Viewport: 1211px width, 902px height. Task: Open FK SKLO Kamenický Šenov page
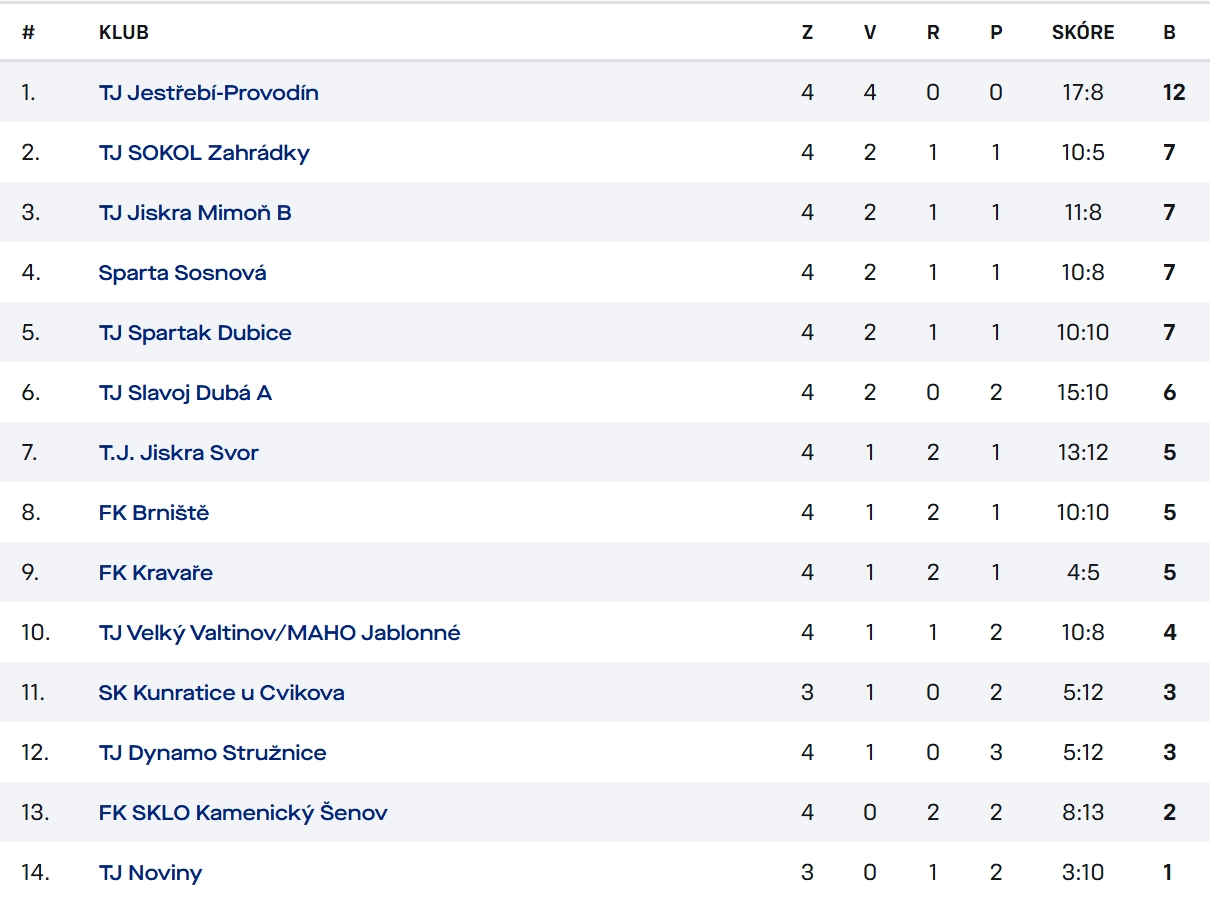click(243, 813)
